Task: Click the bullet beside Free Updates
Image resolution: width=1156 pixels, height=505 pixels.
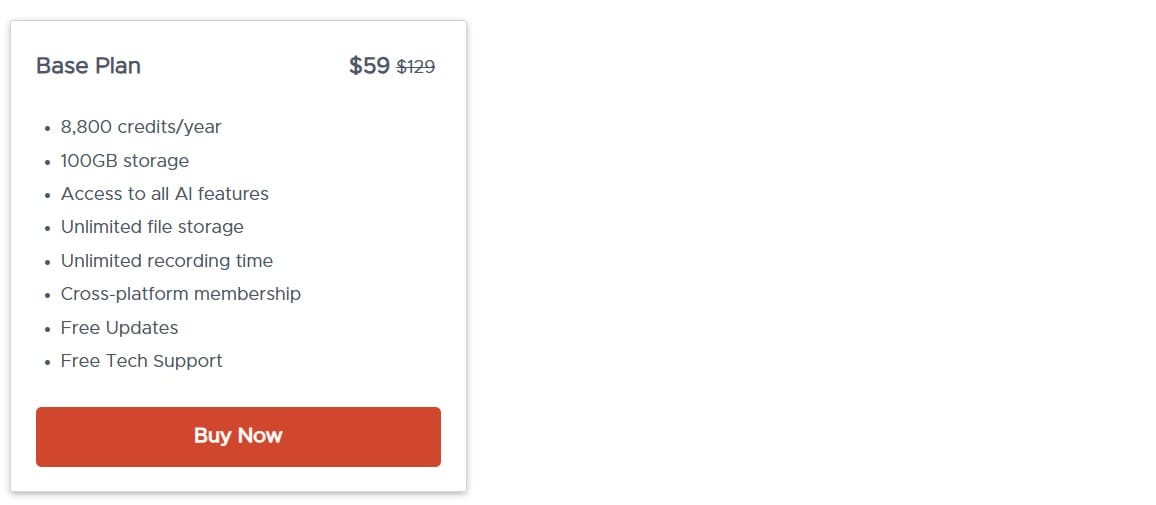Action: (47, 329)
